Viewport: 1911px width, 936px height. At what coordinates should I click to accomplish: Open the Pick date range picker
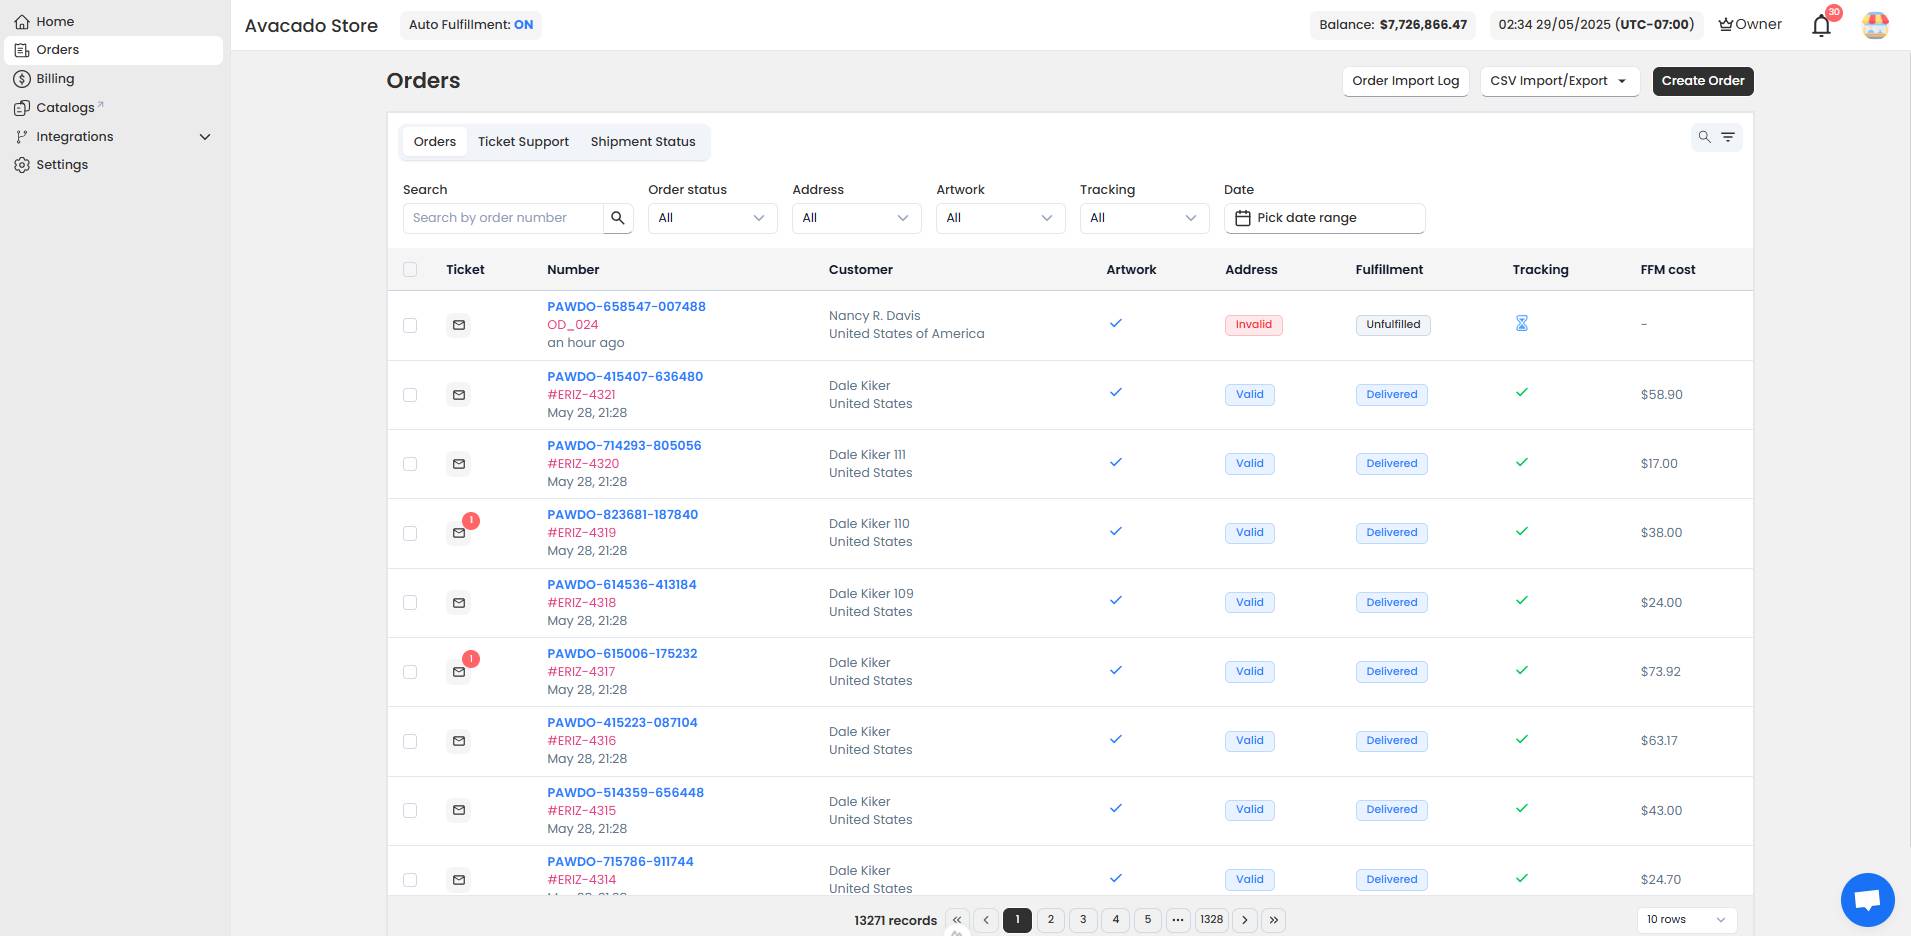pos(1324,218)
